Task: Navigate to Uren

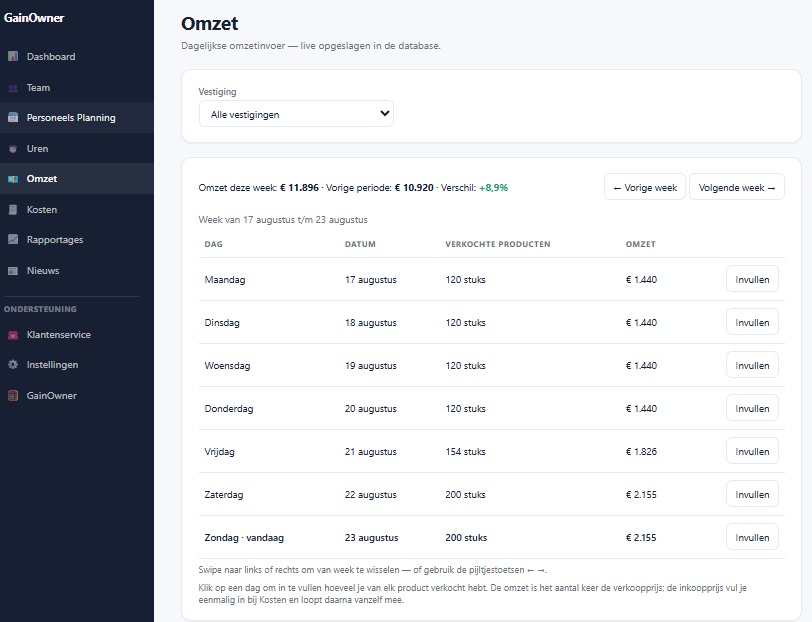Action: pos(77,149)
